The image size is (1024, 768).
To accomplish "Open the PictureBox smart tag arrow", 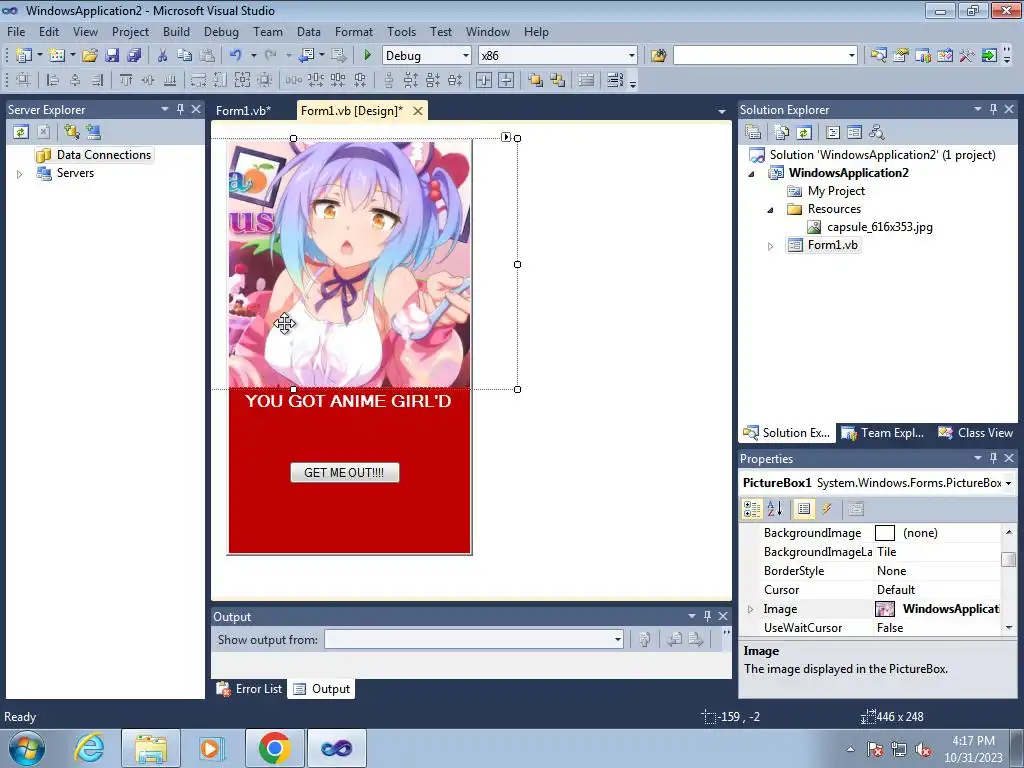I will [506, 136].
